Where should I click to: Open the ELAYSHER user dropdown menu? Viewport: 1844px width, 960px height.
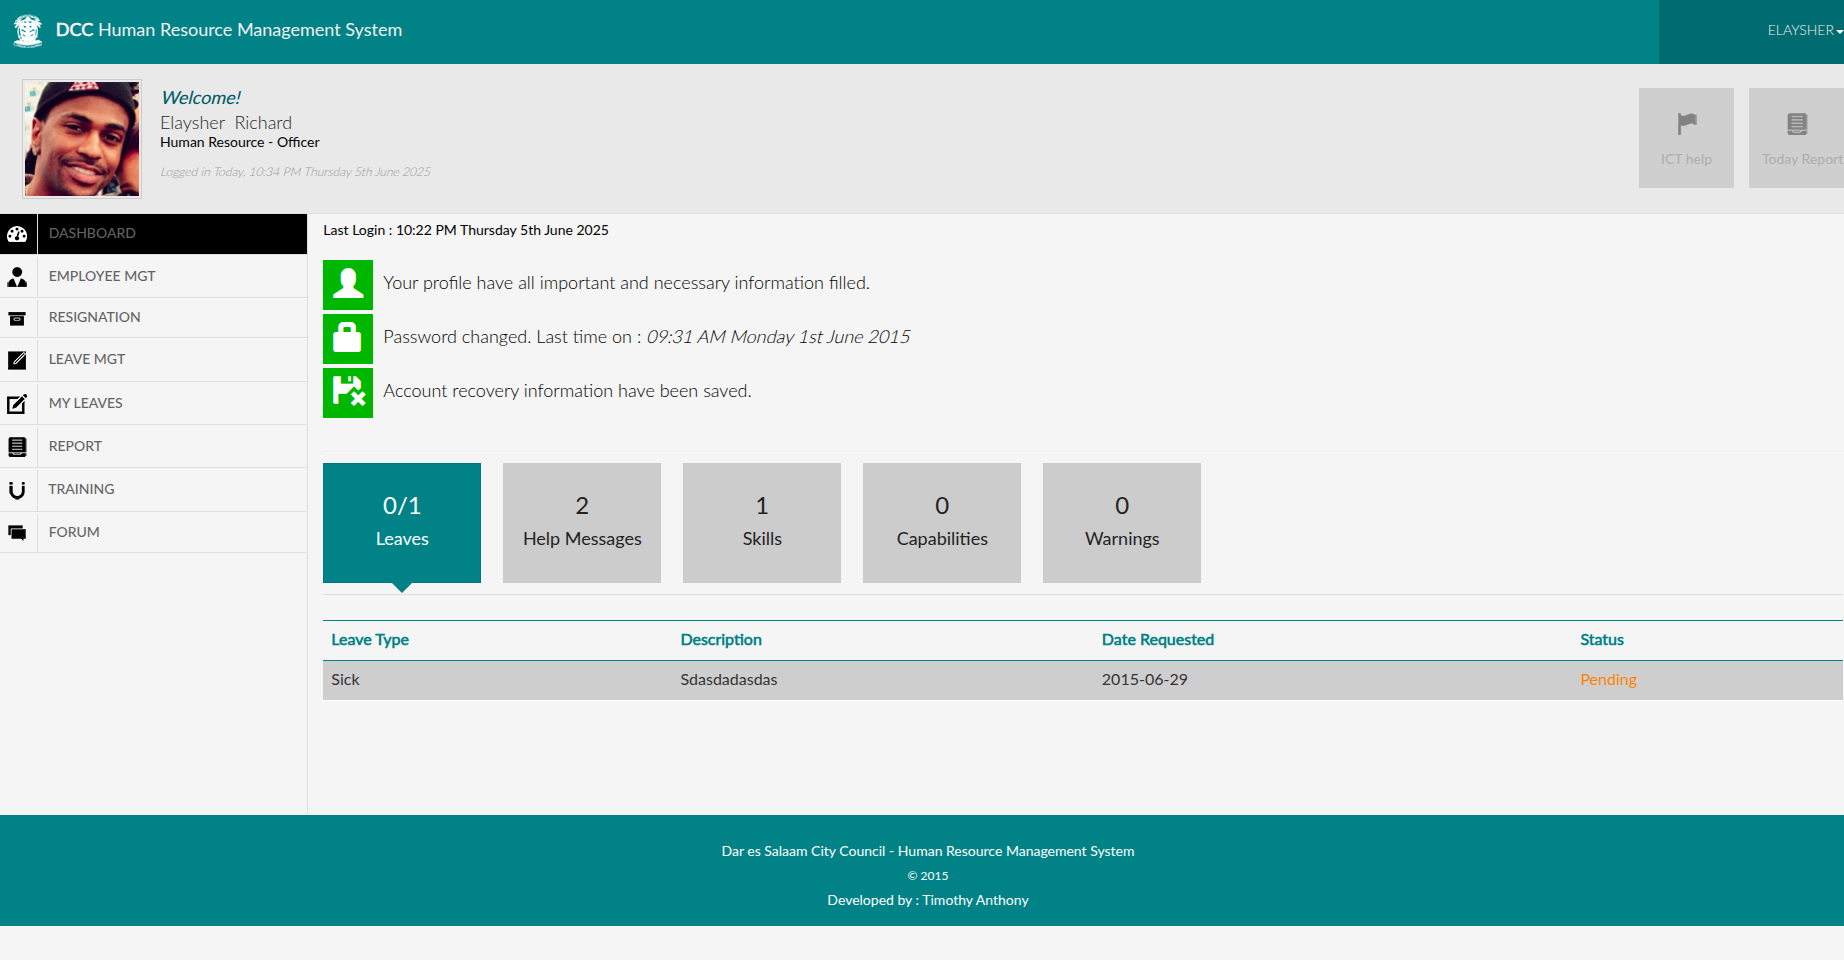1803,30
